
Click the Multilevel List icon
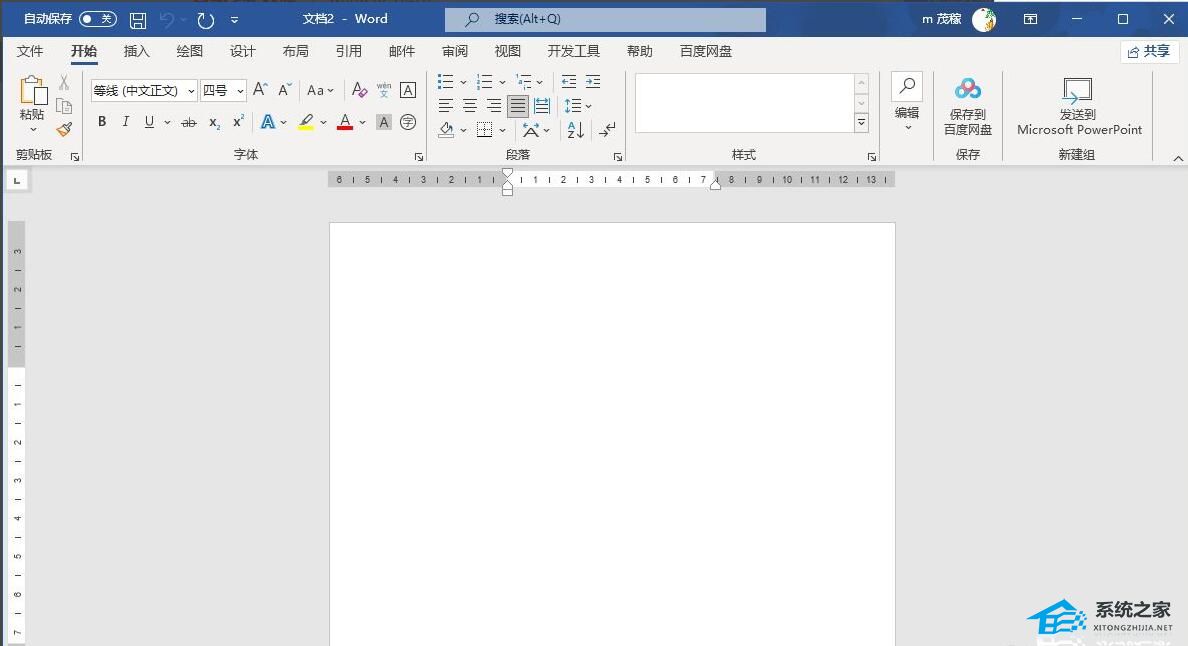click(x=524, y=82)
